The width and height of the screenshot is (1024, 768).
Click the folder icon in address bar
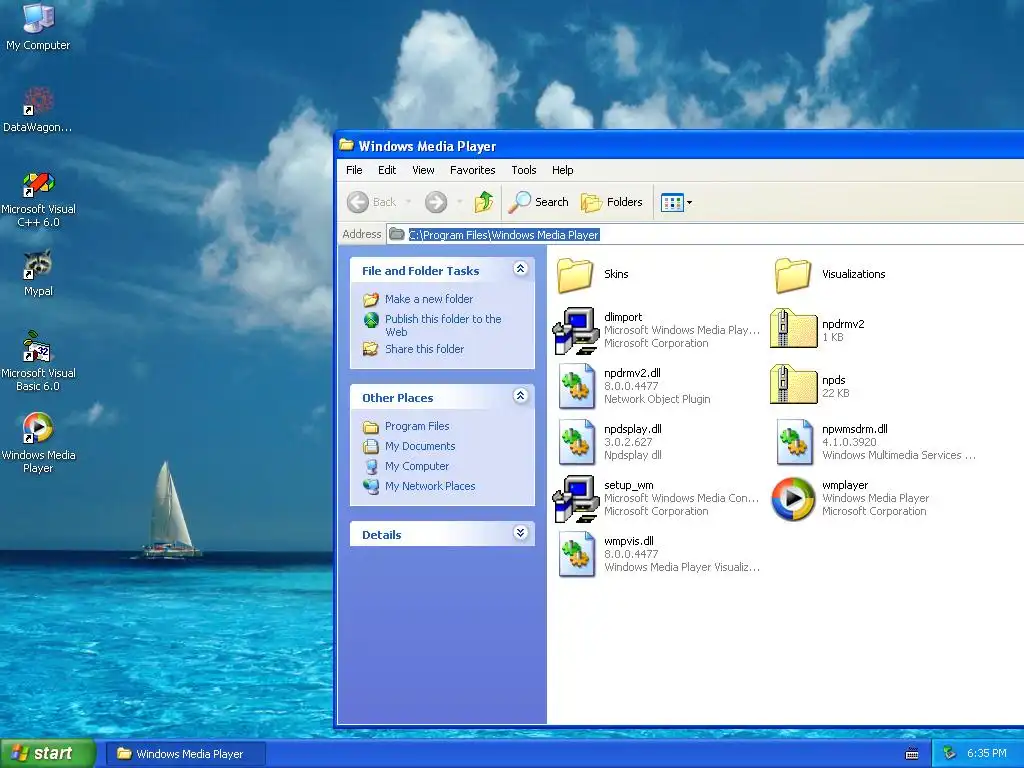(x=396, y=234)
